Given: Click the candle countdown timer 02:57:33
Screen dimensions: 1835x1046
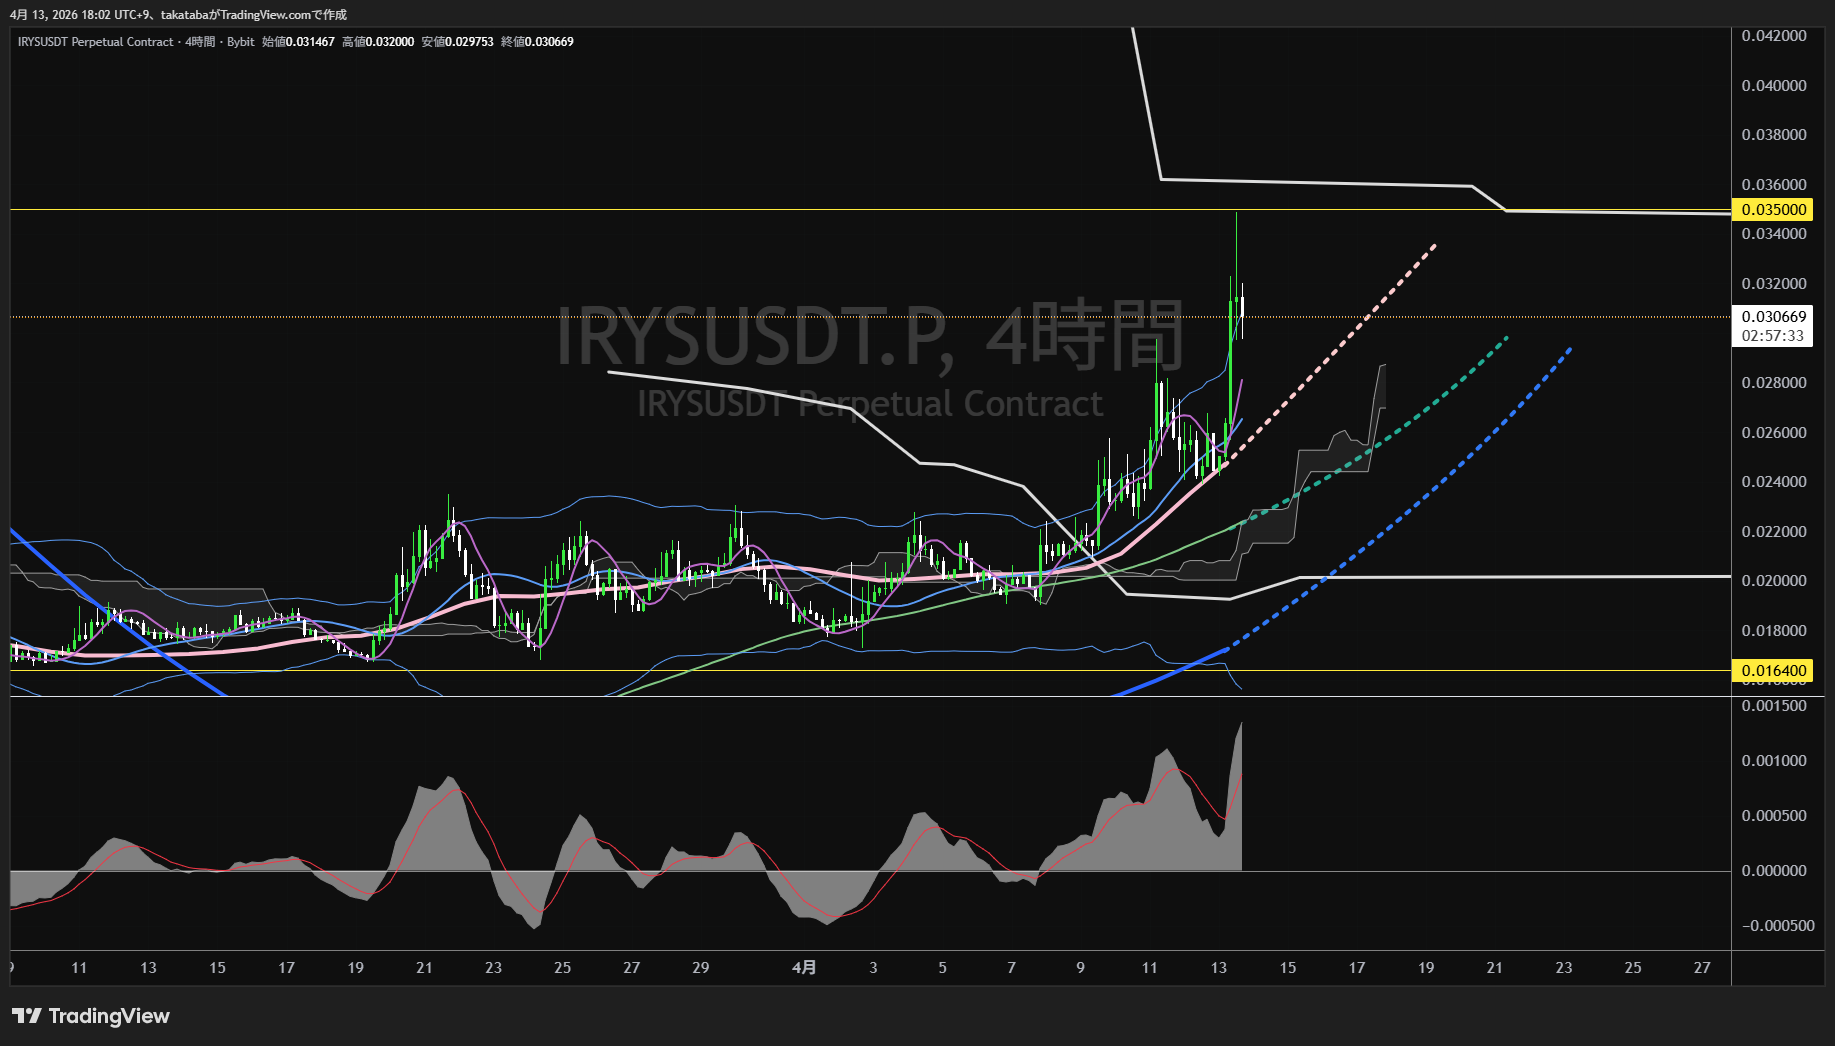Looking at the screenshot, I should pos(1773,336).
